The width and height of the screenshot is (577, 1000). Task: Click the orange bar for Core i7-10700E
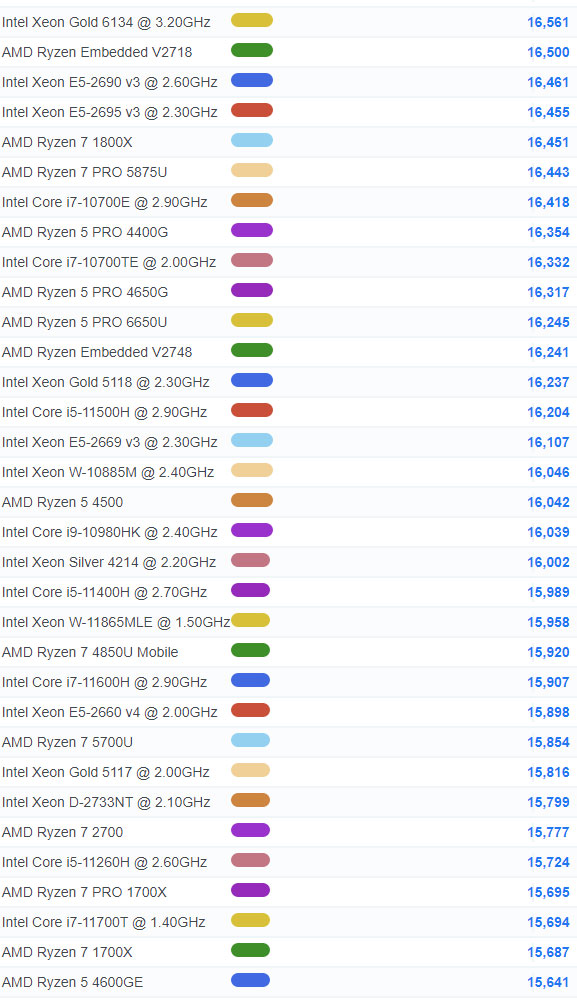[x=252, y=200]
